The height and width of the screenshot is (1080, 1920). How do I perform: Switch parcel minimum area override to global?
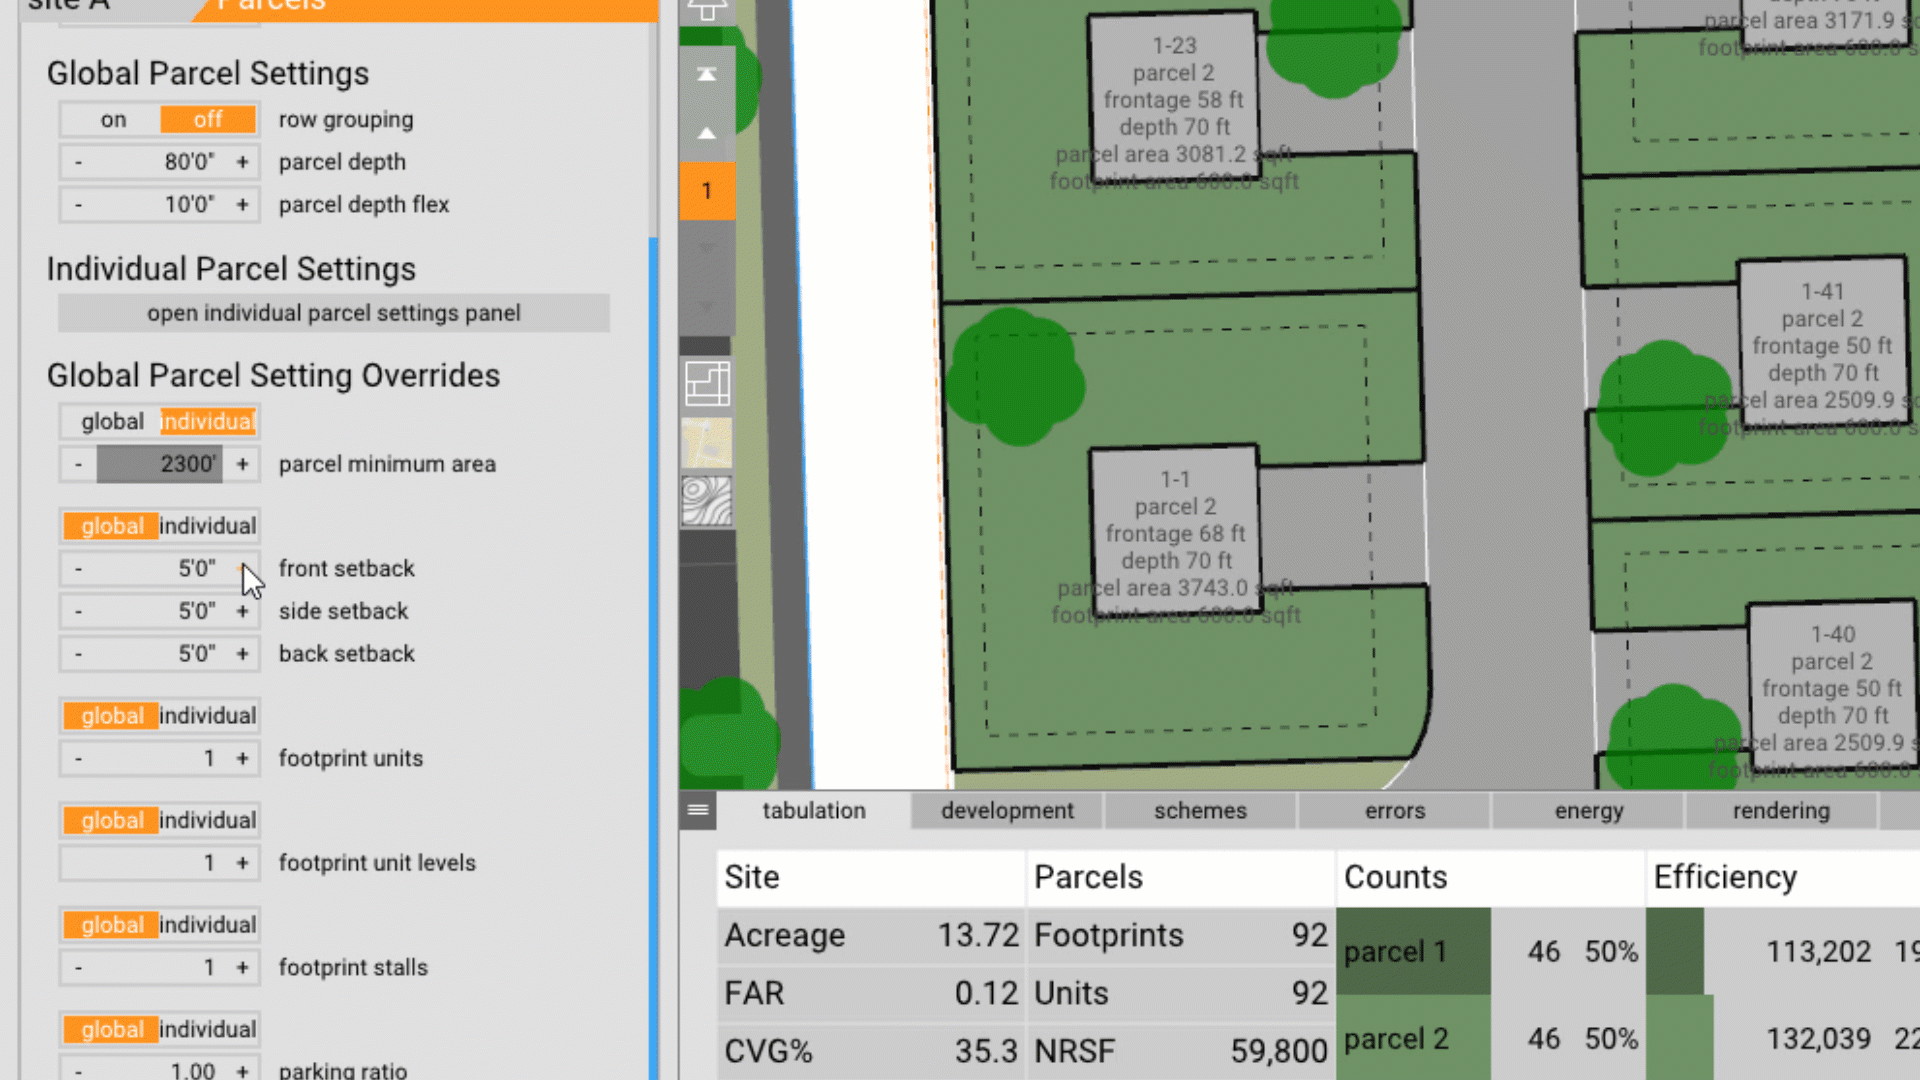(112, 422)
